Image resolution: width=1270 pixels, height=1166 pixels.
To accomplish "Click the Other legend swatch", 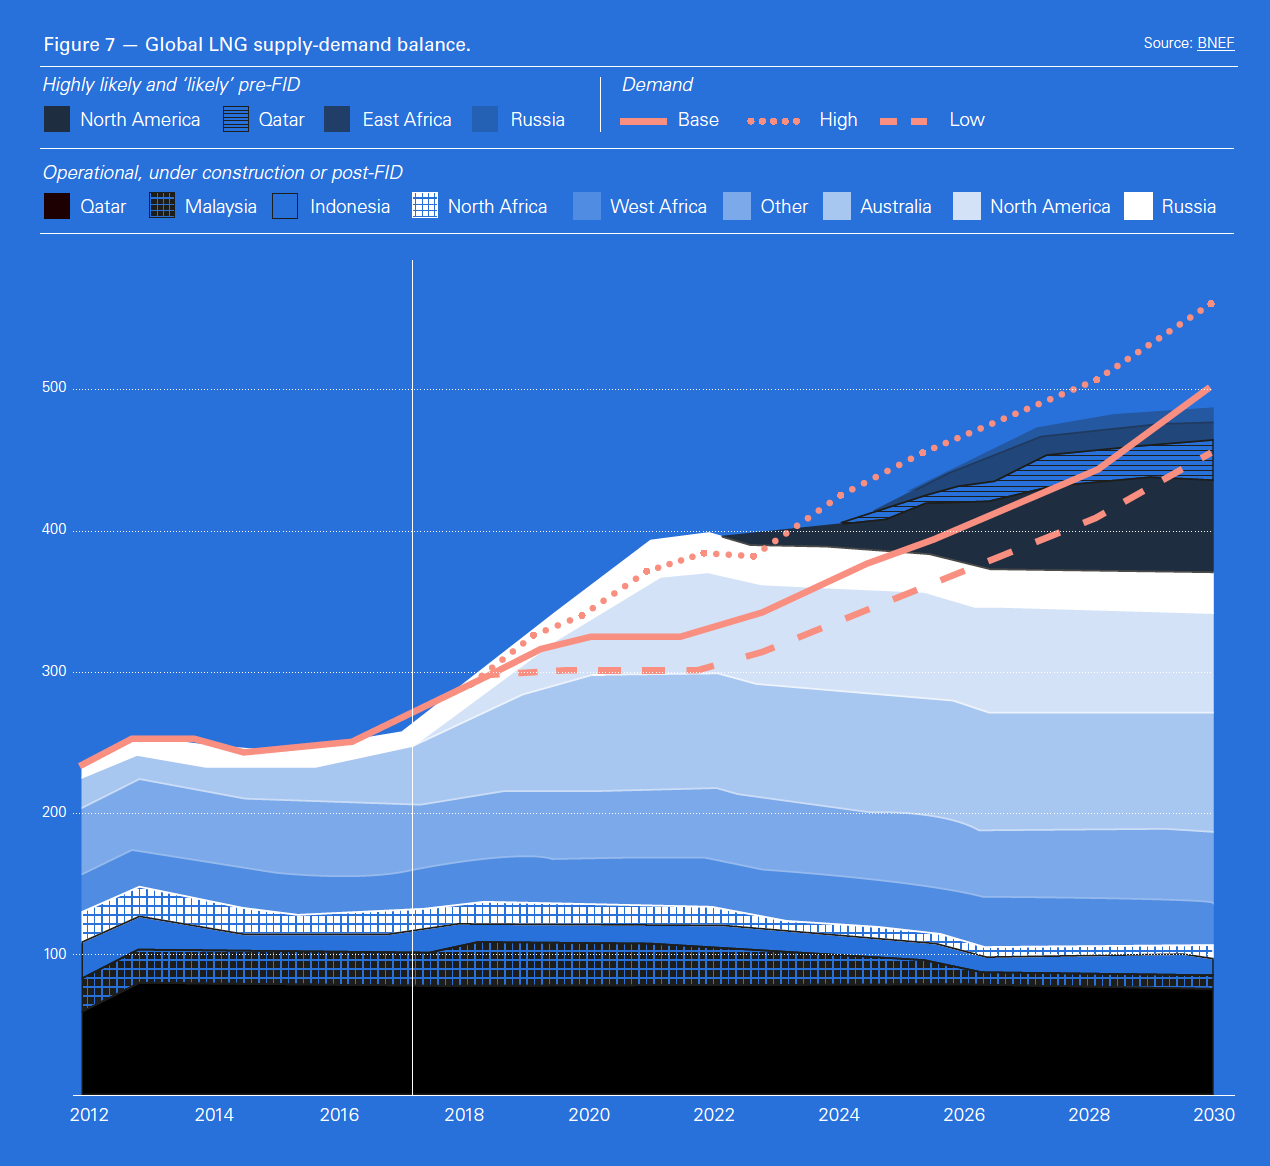I will click(x=737, y=207).
